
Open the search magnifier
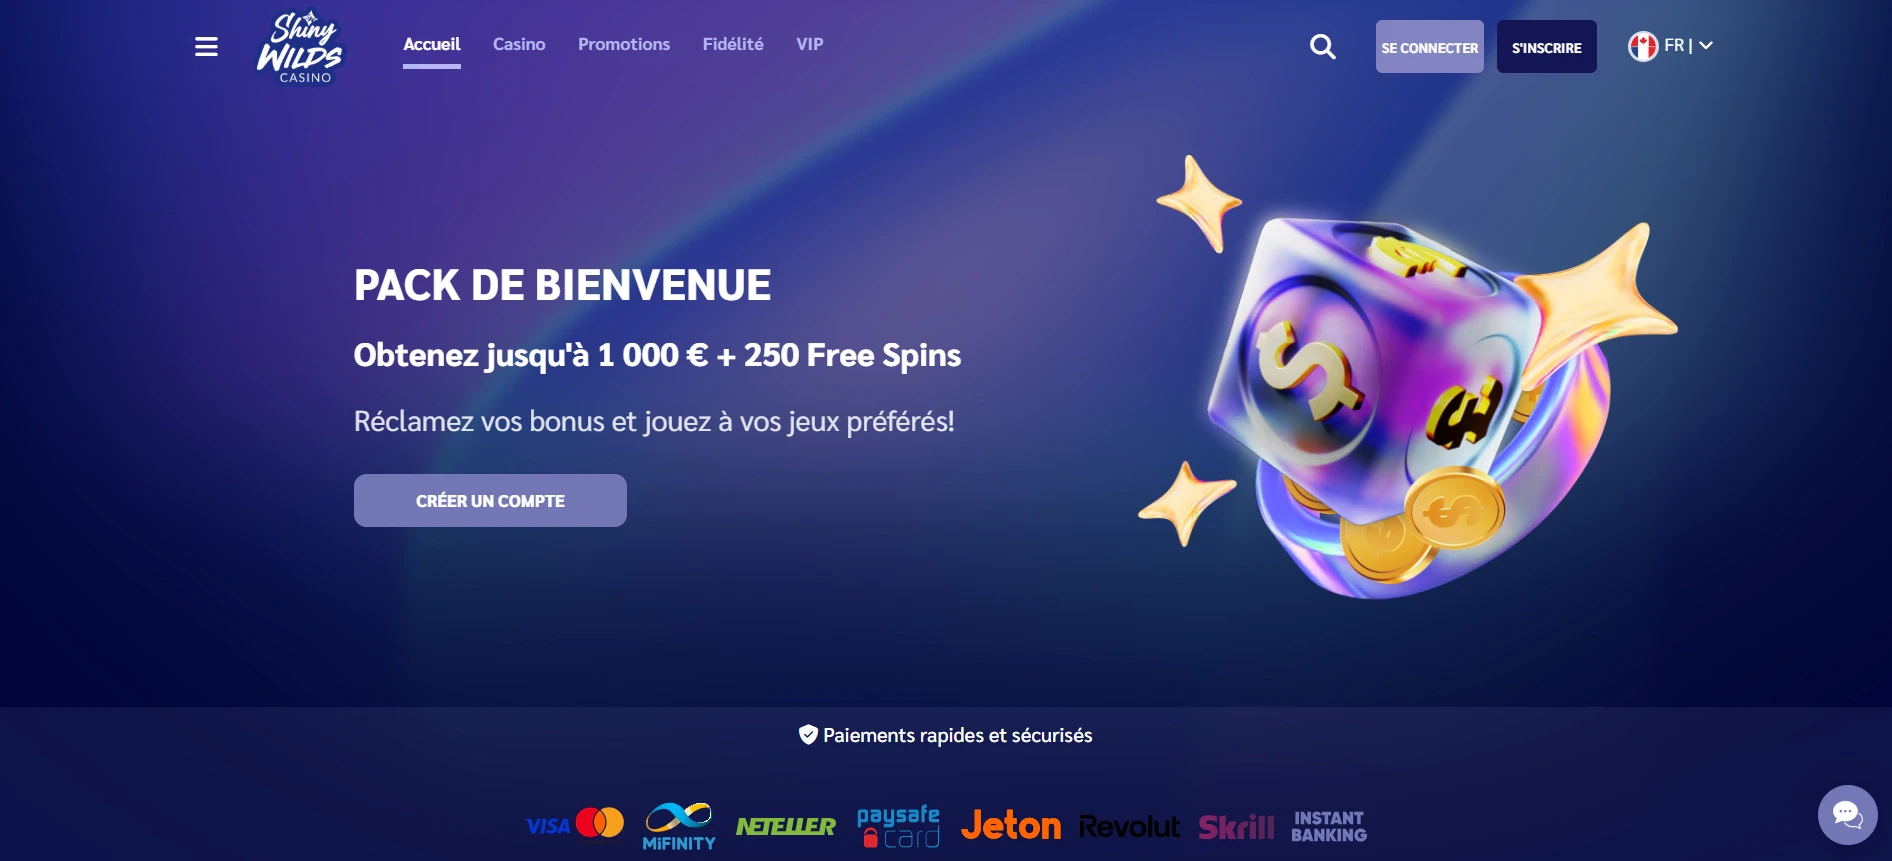pyautogui.click(x=1322, y=46)
